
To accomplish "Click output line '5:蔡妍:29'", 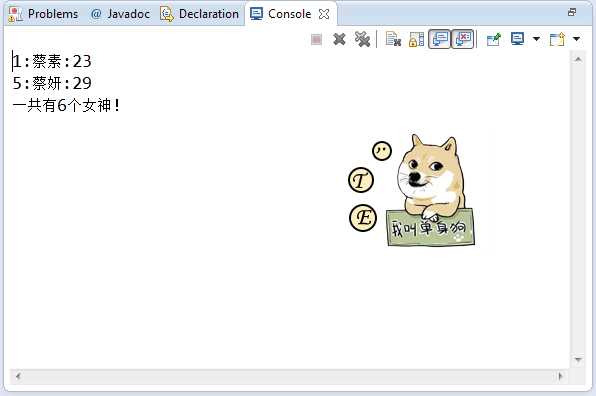I will [52, 83].
